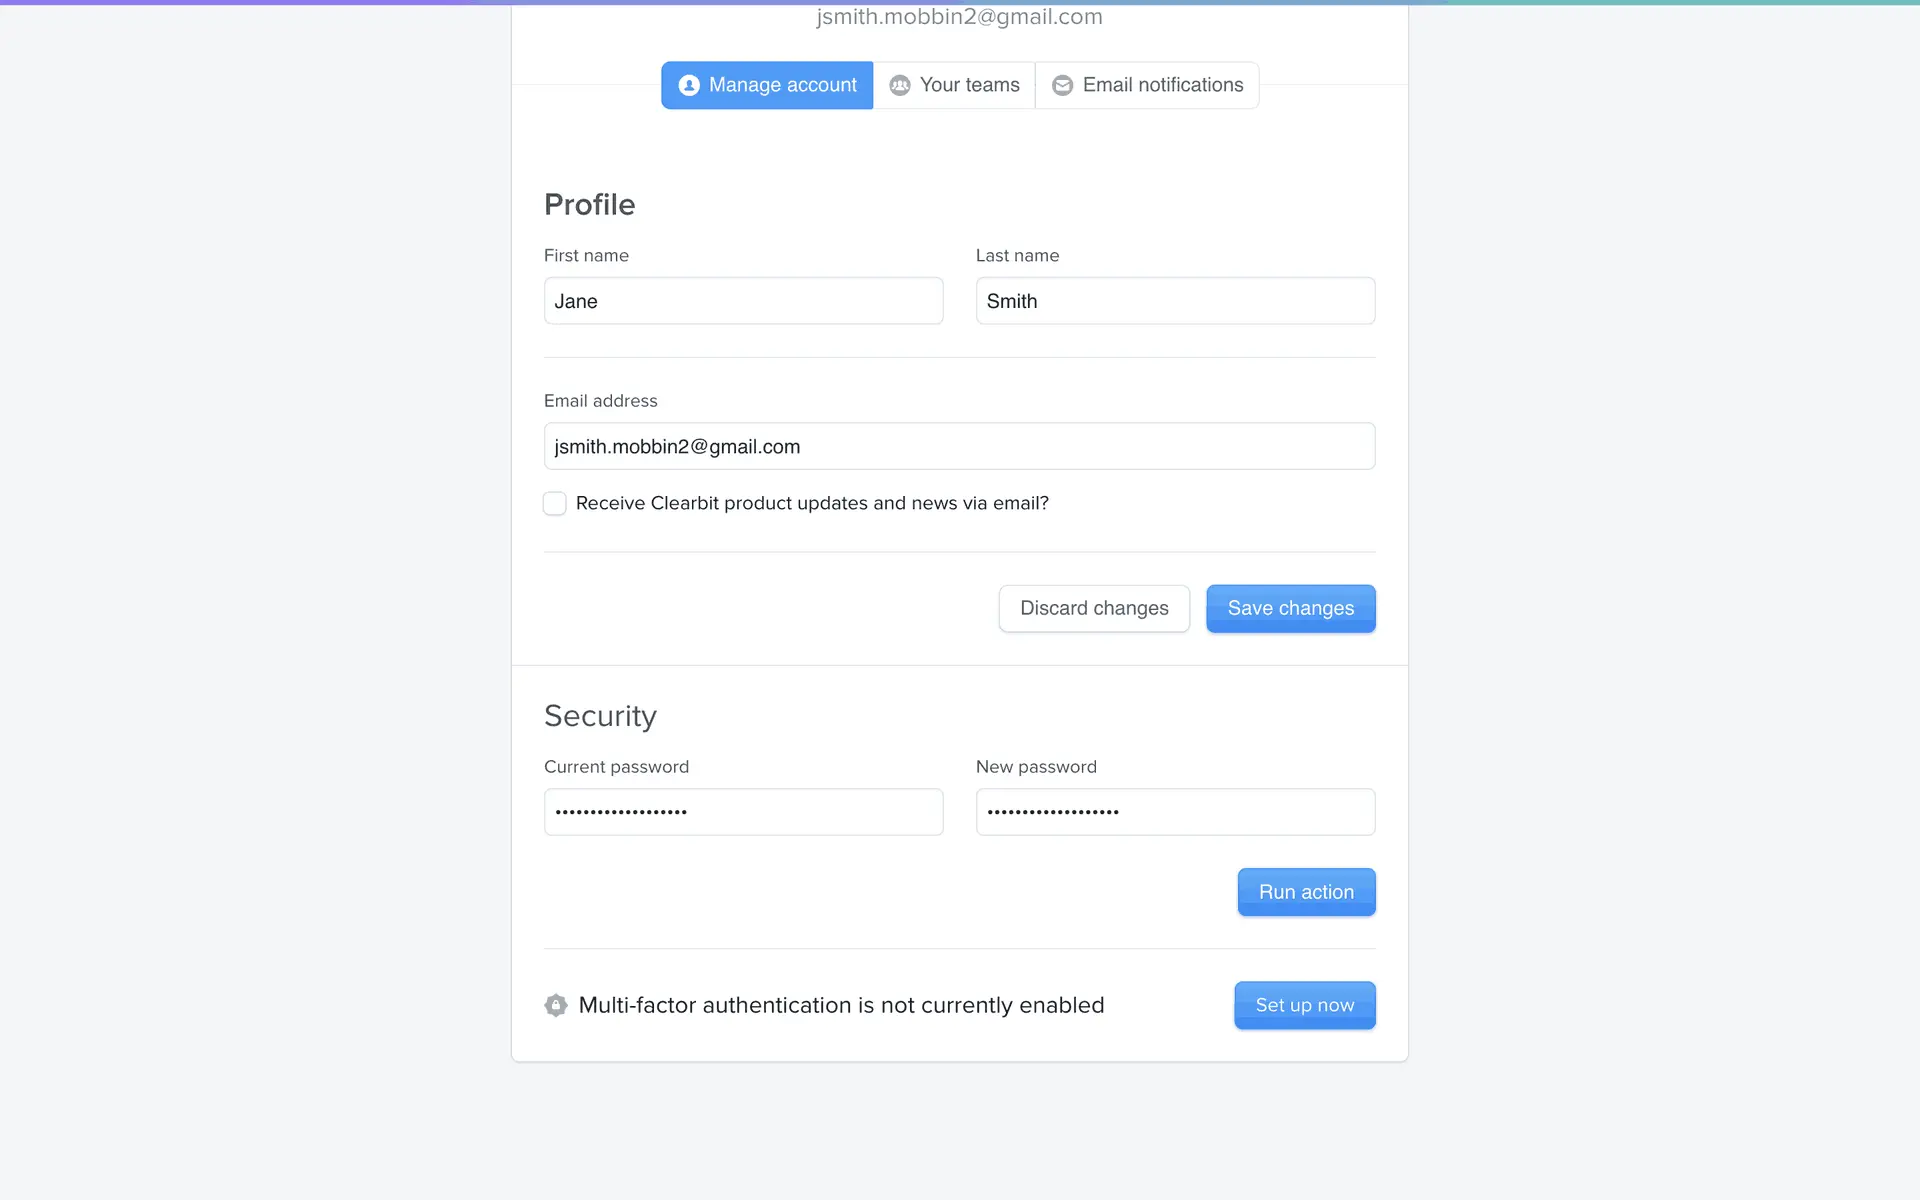Viewport: 1920px width, 1200px height.
Task: Click Set up now for multi-factor authentication
Action: (1304, 1005)
